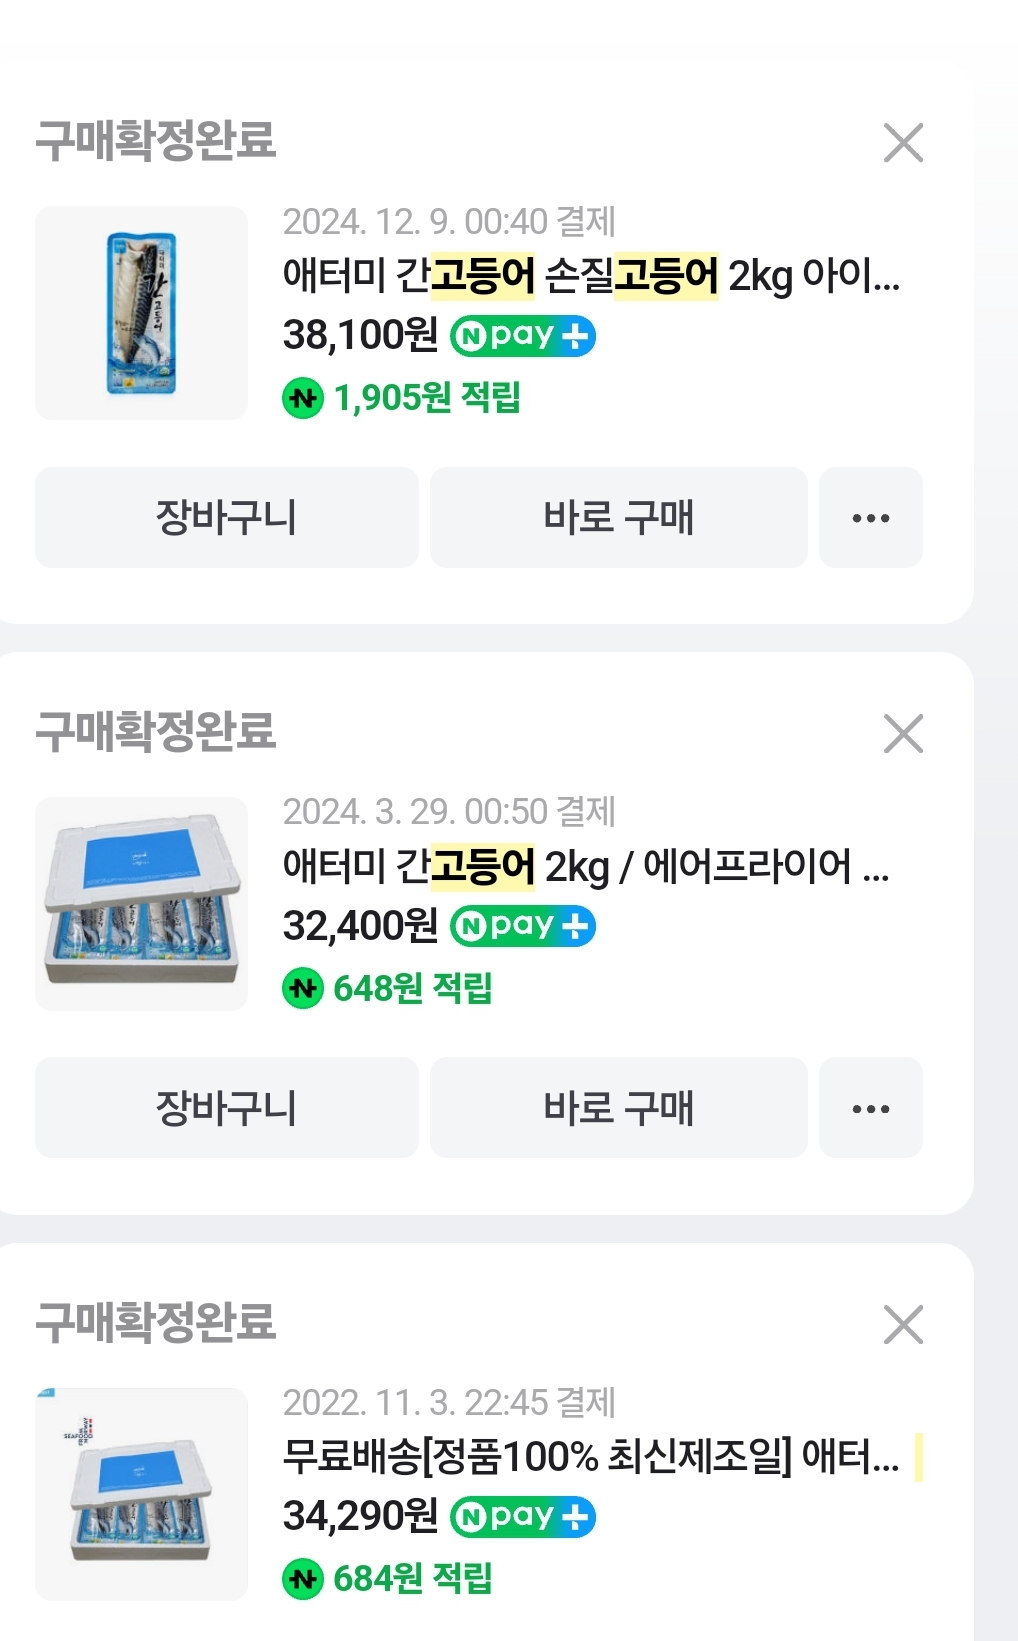Remove the 2024. 3. 29. order card
This screenshot has width=1018, height=1641.
[x=903, y=734]
